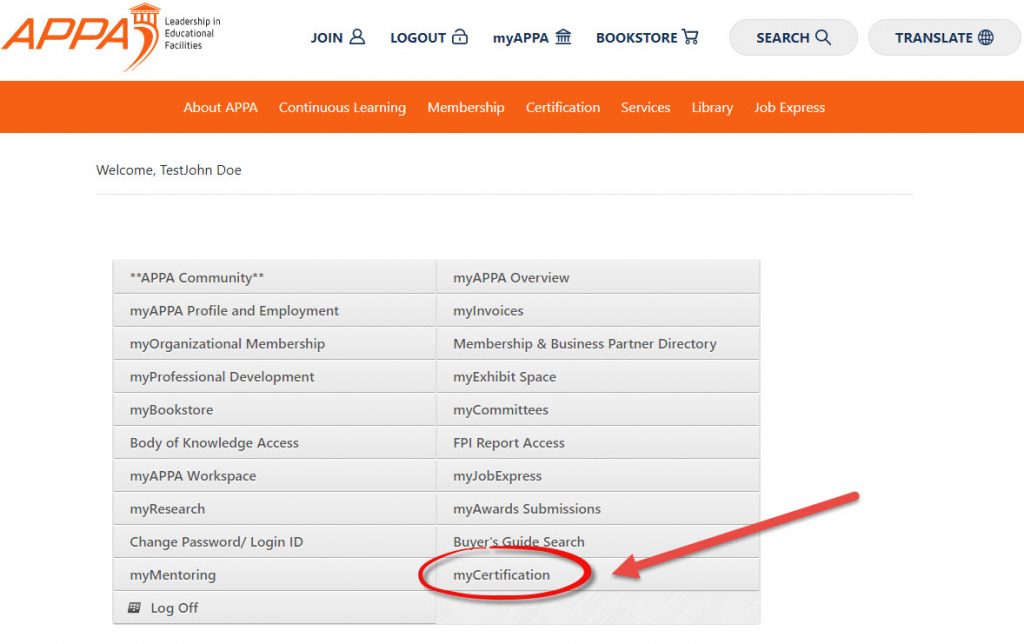Viewport: 1024px width, 644px height.
Task: Click the TRANSLATE button label
Action: click(934, 38)
